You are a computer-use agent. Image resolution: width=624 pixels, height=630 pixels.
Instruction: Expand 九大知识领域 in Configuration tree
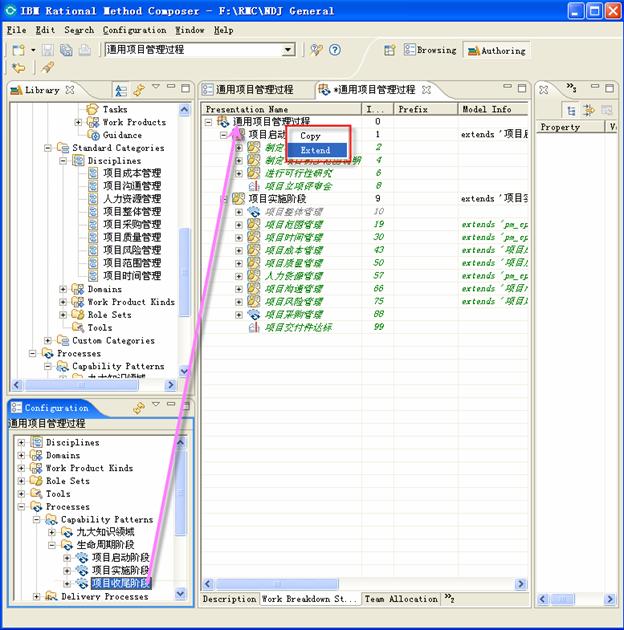pyautogui.click(x=52, y=532)
